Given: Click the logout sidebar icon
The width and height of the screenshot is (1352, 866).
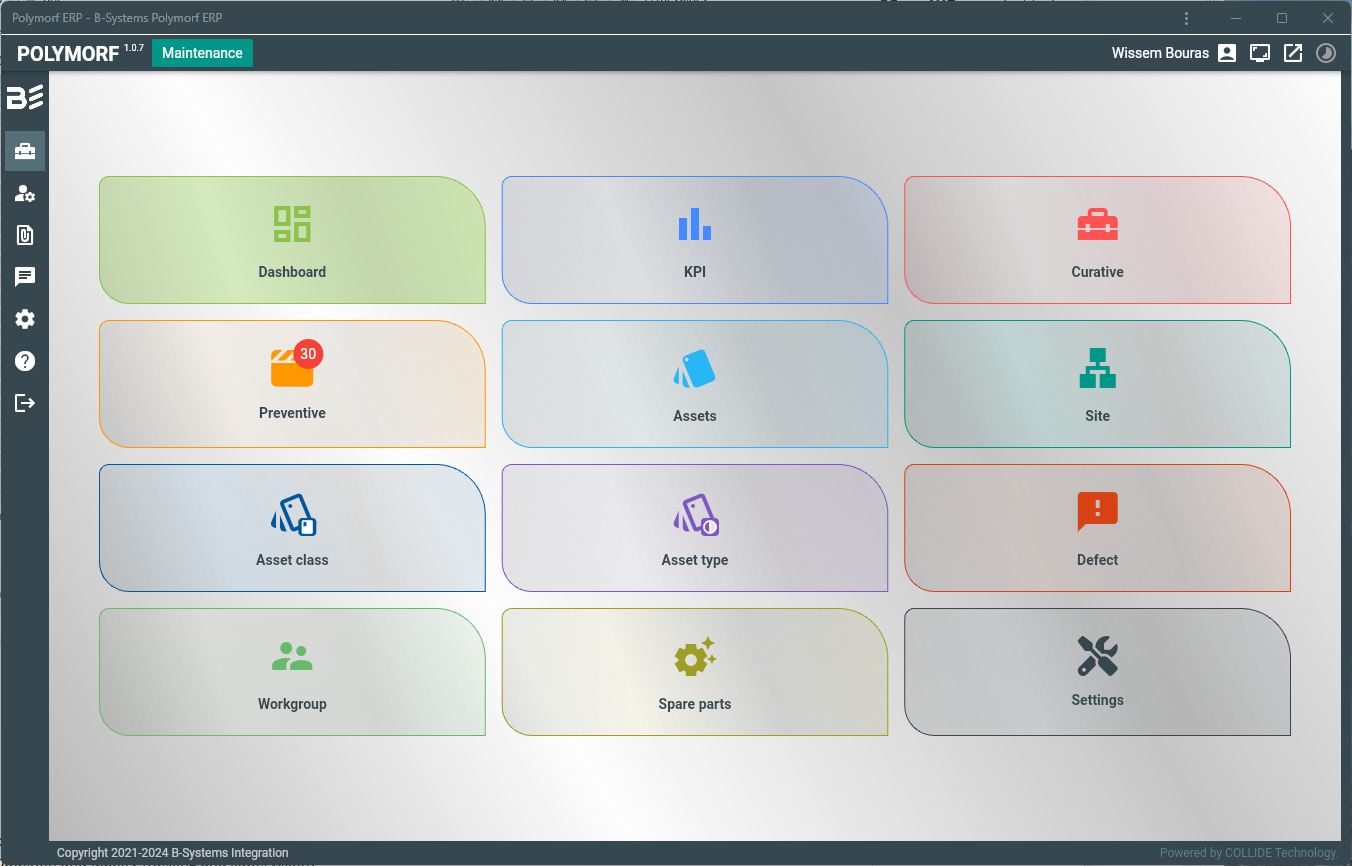Looking at the screenshot, I should click(25, 403).
